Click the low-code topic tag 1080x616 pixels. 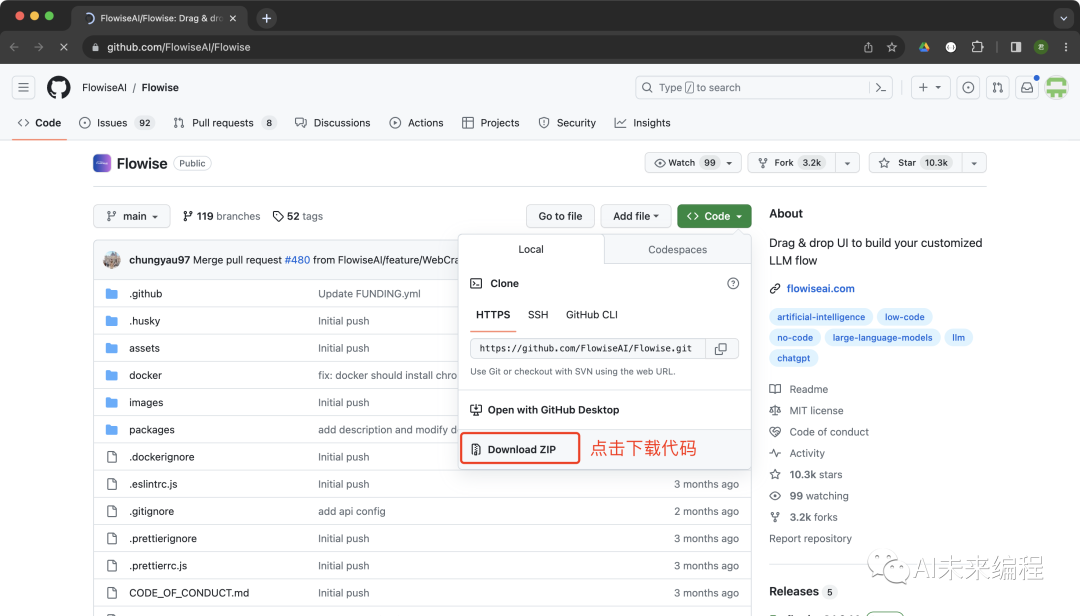(x=904, y=317)
